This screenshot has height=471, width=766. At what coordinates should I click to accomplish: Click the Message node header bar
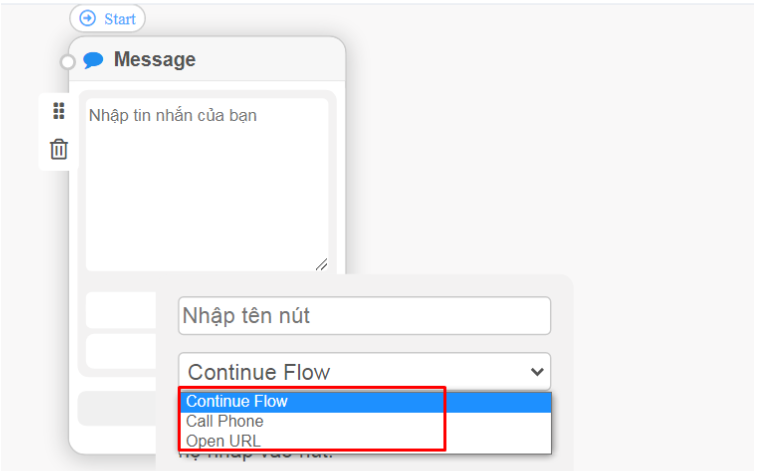[207, 59]
